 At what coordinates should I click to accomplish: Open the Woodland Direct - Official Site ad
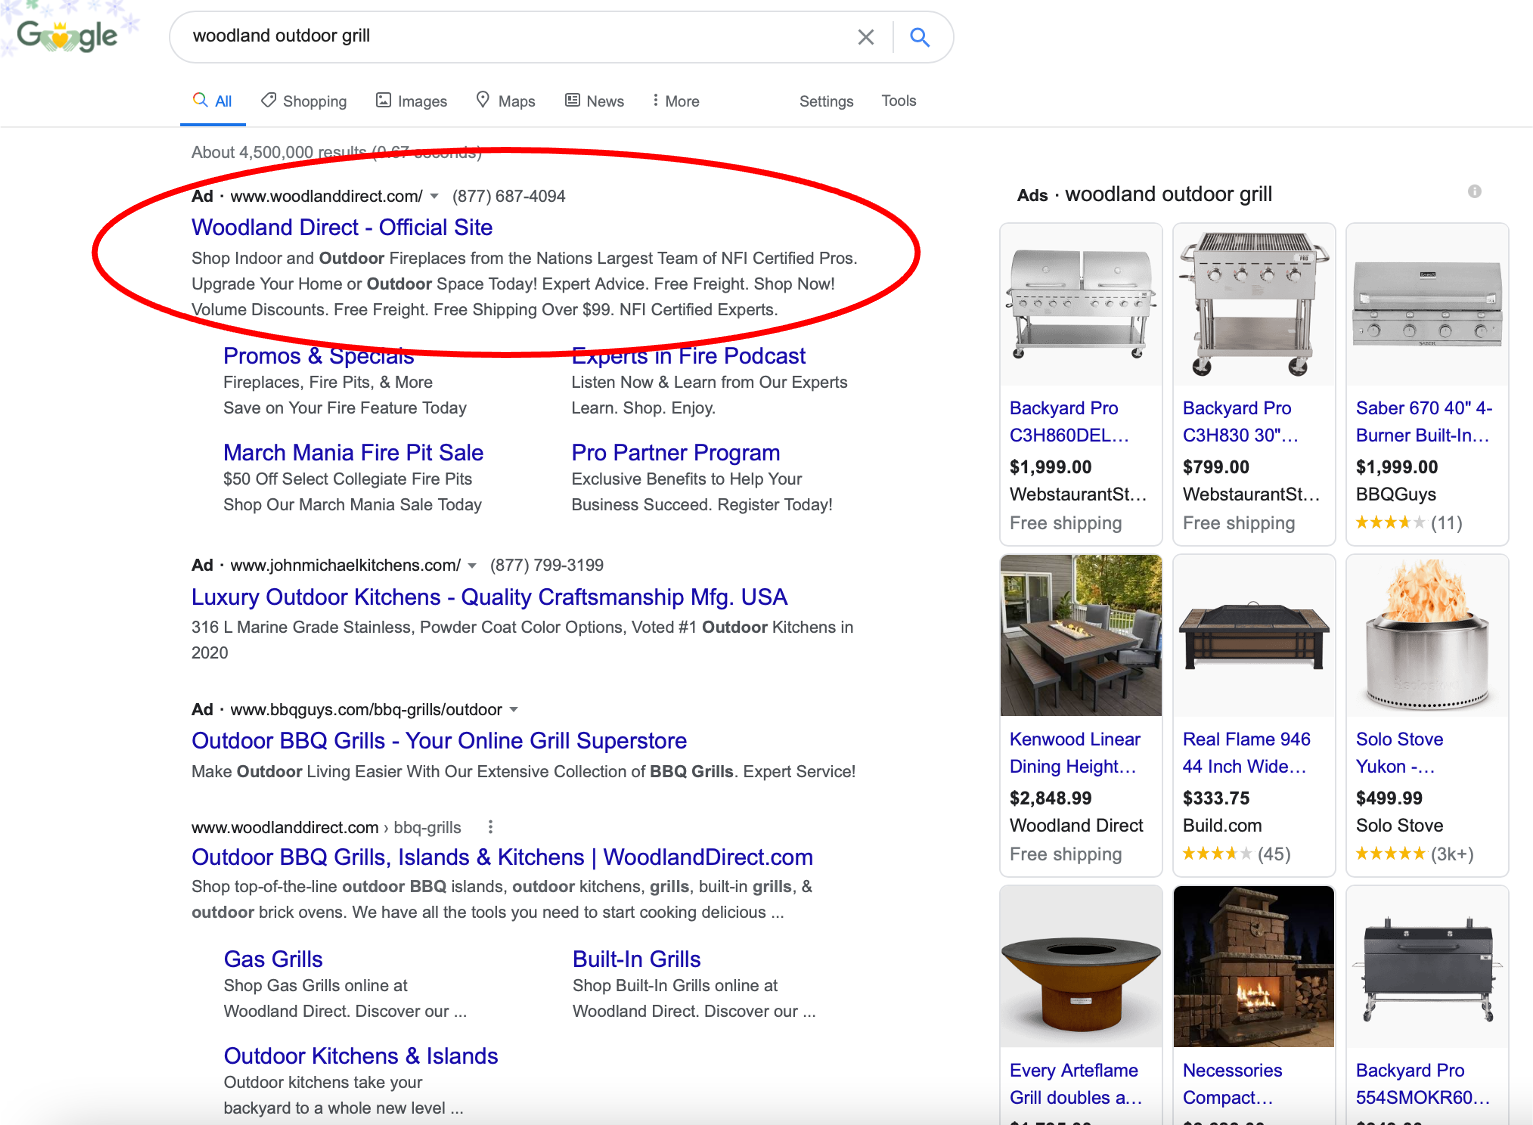pyautogui.click(x=342, y=227)
